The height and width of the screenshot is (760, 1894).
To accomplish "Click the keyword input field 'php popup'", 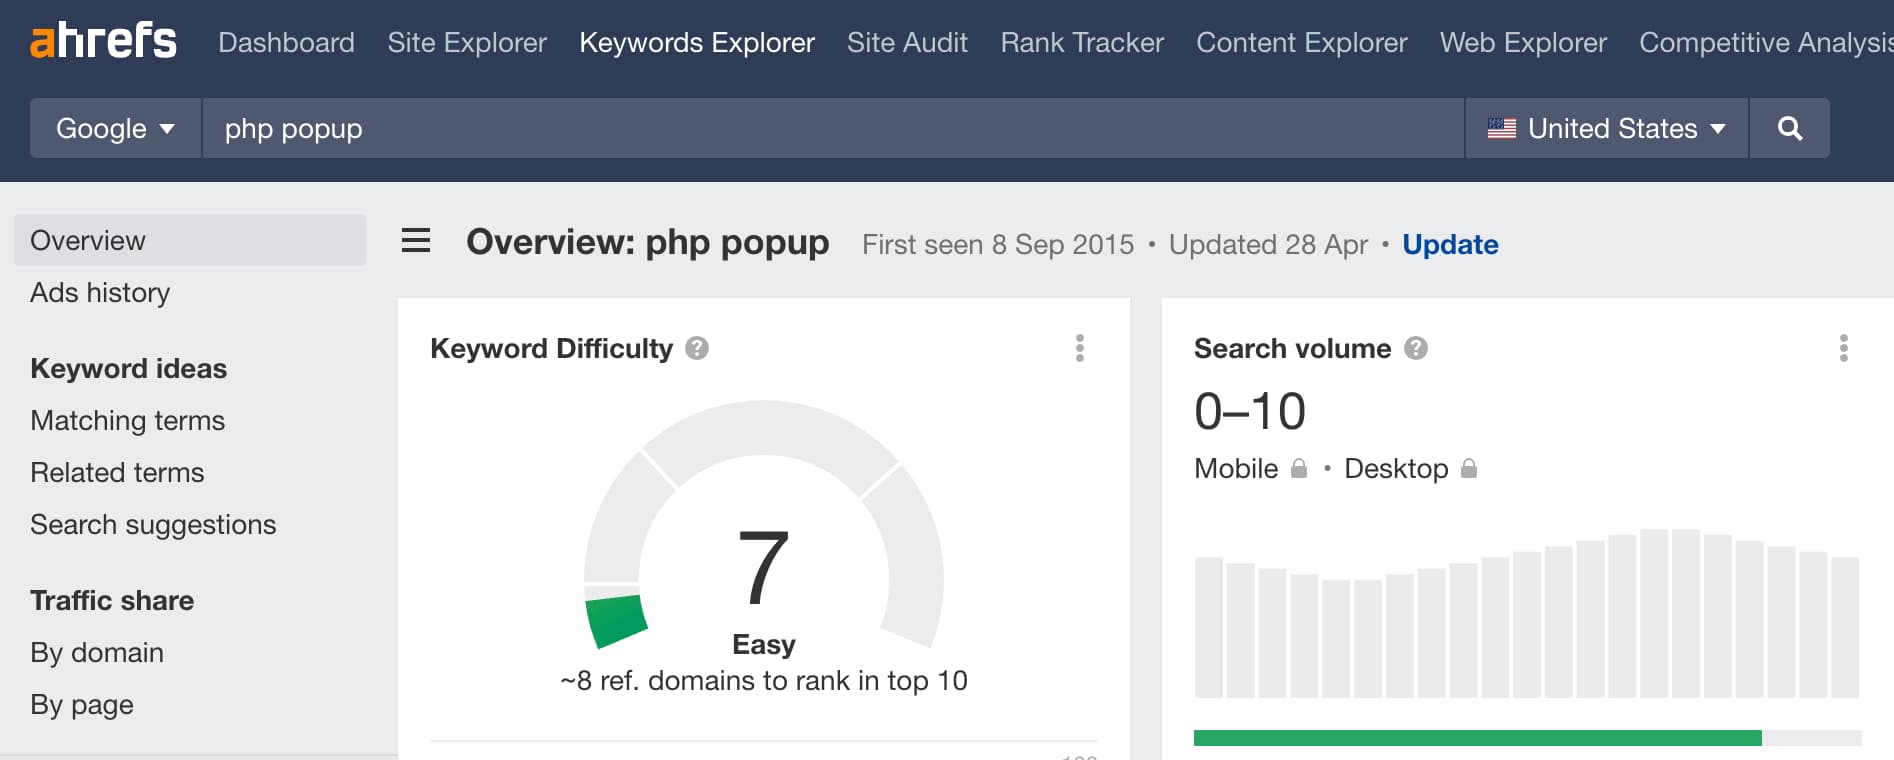I will [x=833, y=128].
